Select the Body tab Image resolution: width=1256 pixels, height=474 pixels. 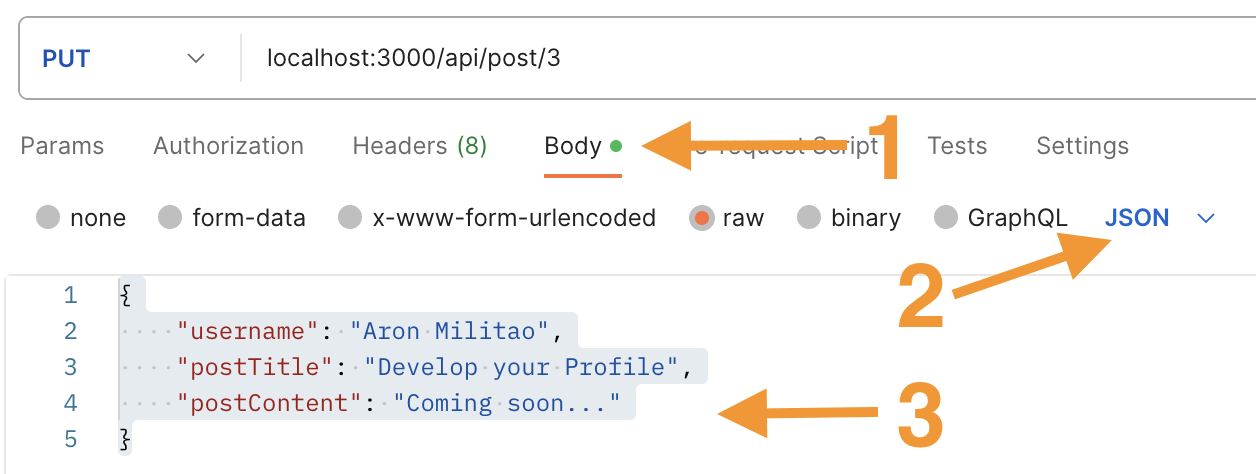(x=573, y=146)
